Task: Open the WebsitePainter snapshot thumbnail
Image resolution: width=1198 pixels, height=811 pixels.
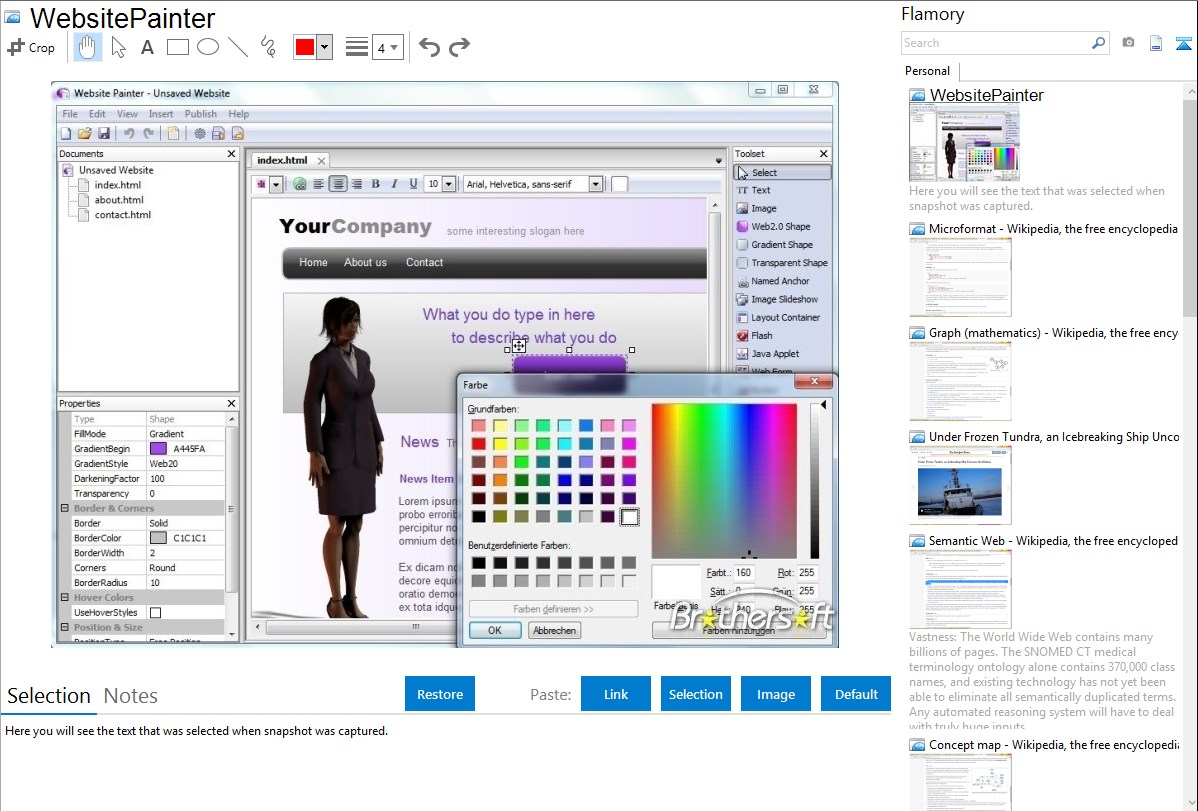Action: (964, 143)
